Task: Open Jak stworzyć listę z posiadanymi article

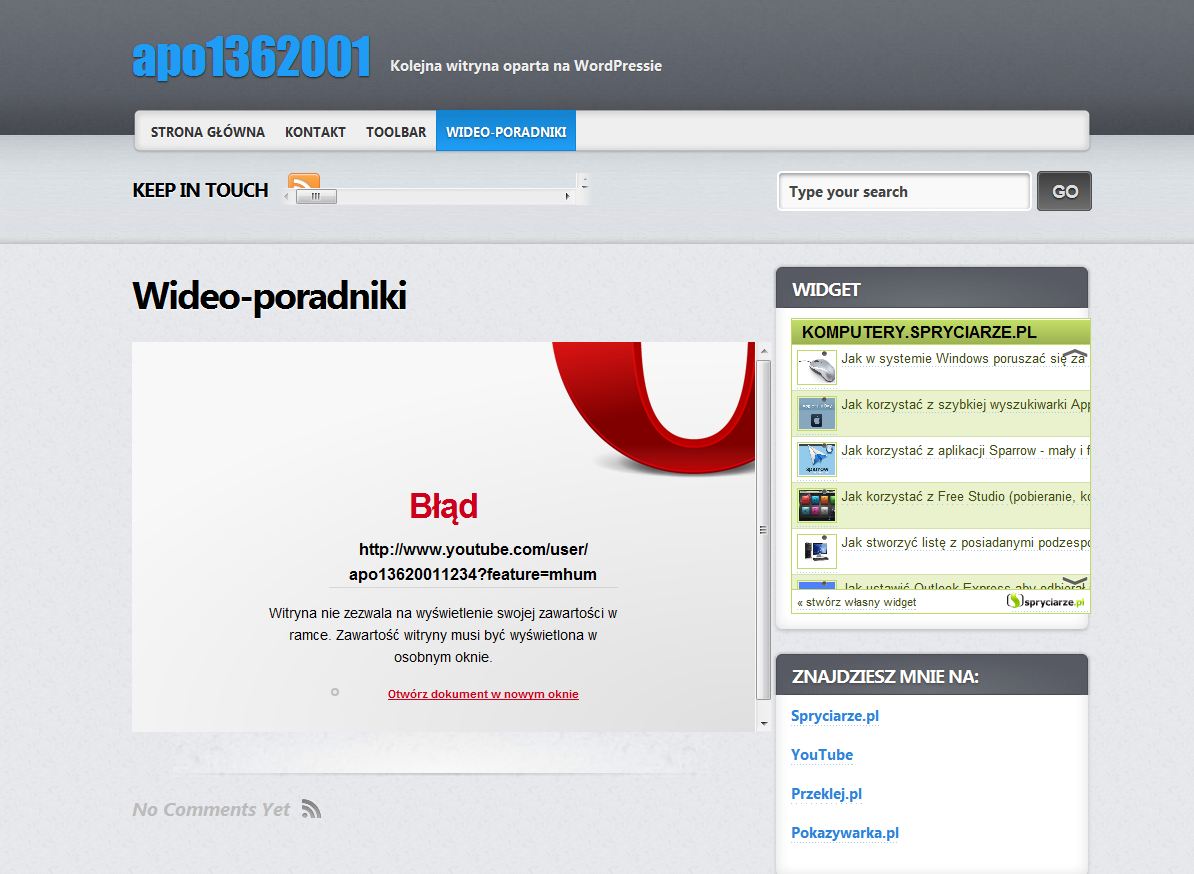Action: 965,542
